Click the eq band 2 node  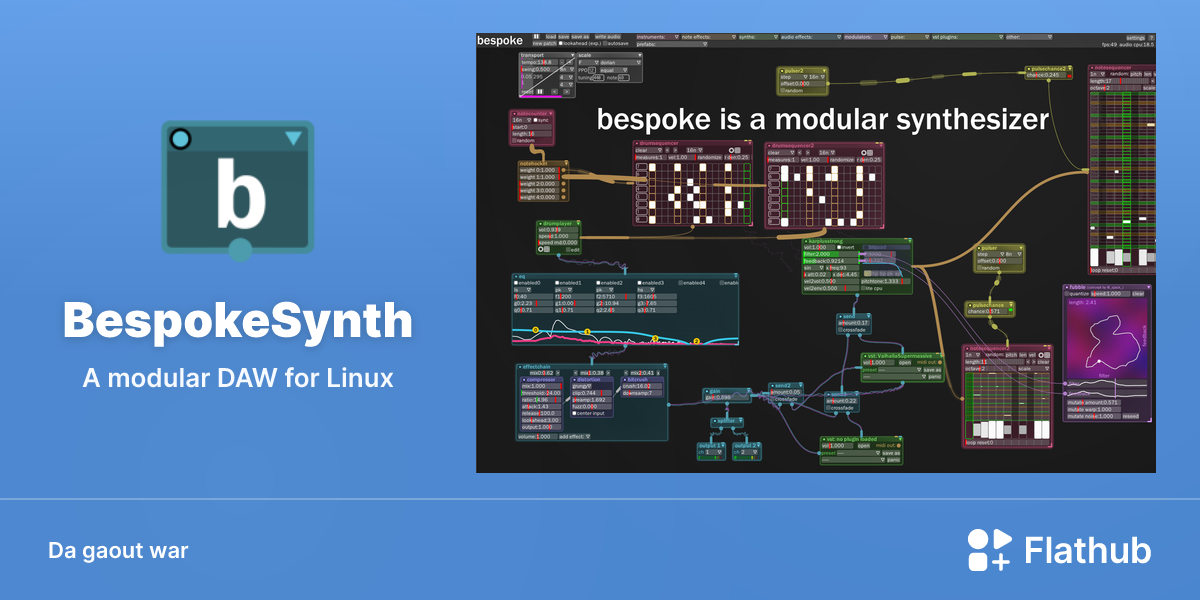pyautogui.click(x=696, y=341)
